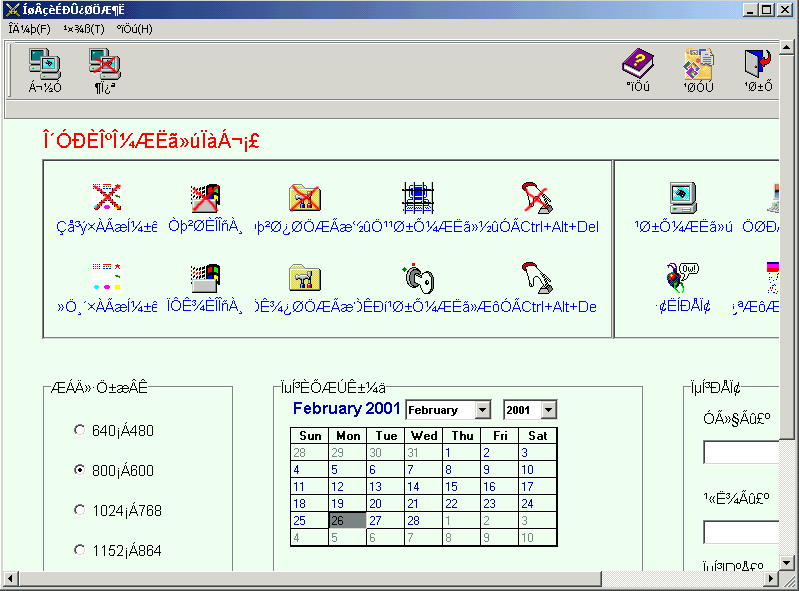
Task: Select the 1024x768 resolution option
Action: tap(80, 511)
